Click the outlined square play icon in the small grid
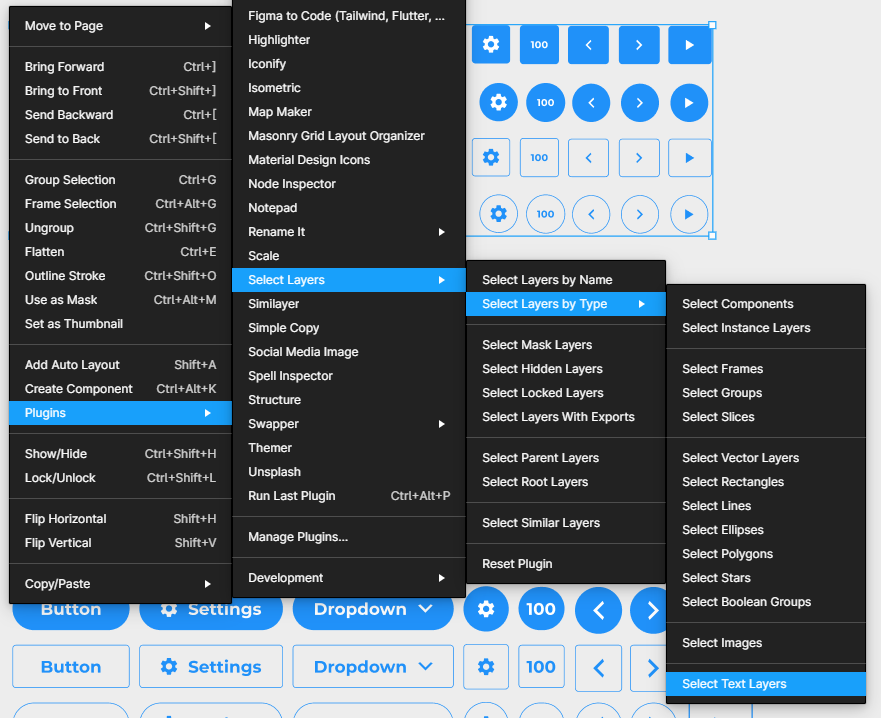This screenshot has height=718, width=881. point(689,157)
